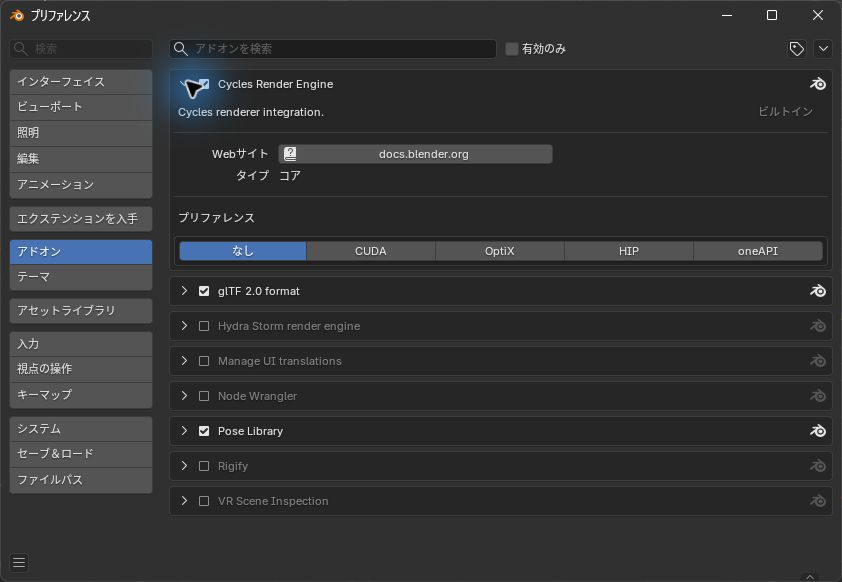Click the Blender icon on Pose Library row
This screenshot has height=582, width=842.
pos(817,431)
